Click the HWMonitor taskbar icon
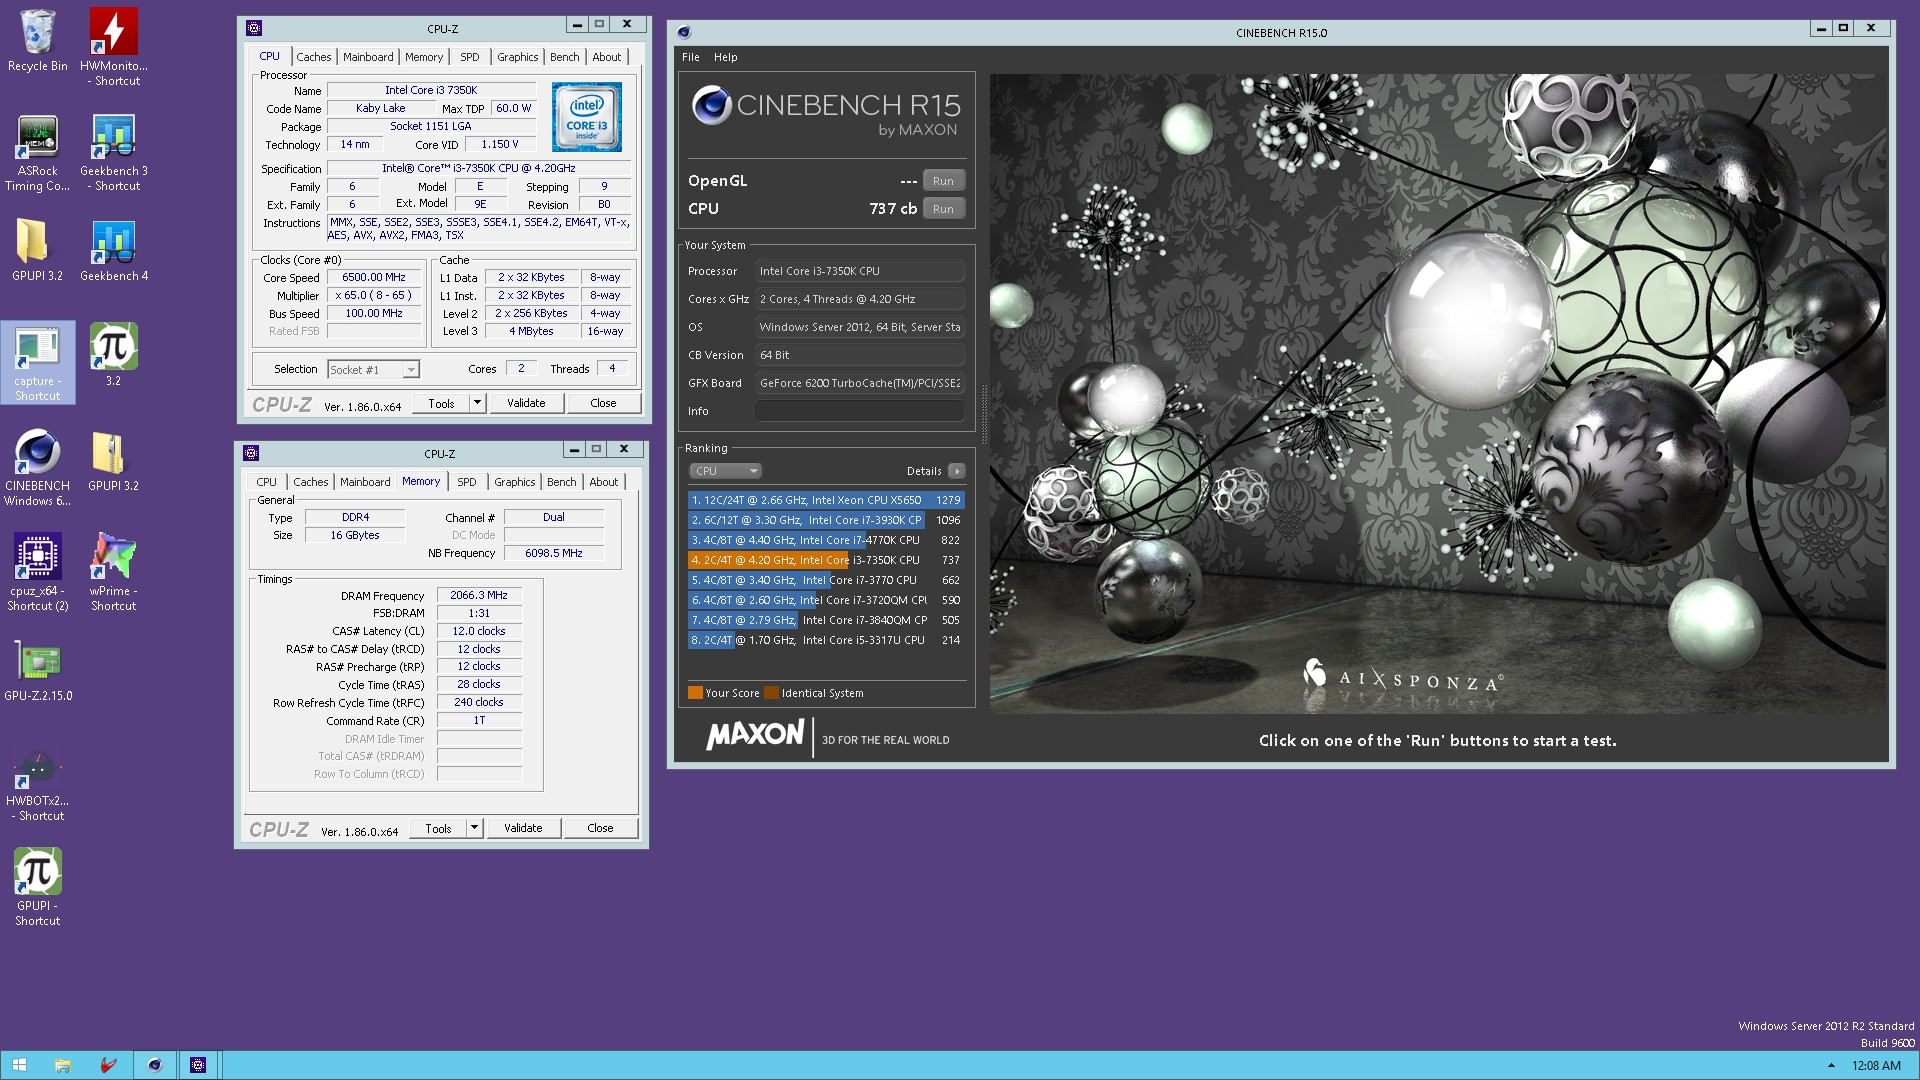Image resolution: width=1920 pixels, height=1080 pixels. (x=108, y=1065)
